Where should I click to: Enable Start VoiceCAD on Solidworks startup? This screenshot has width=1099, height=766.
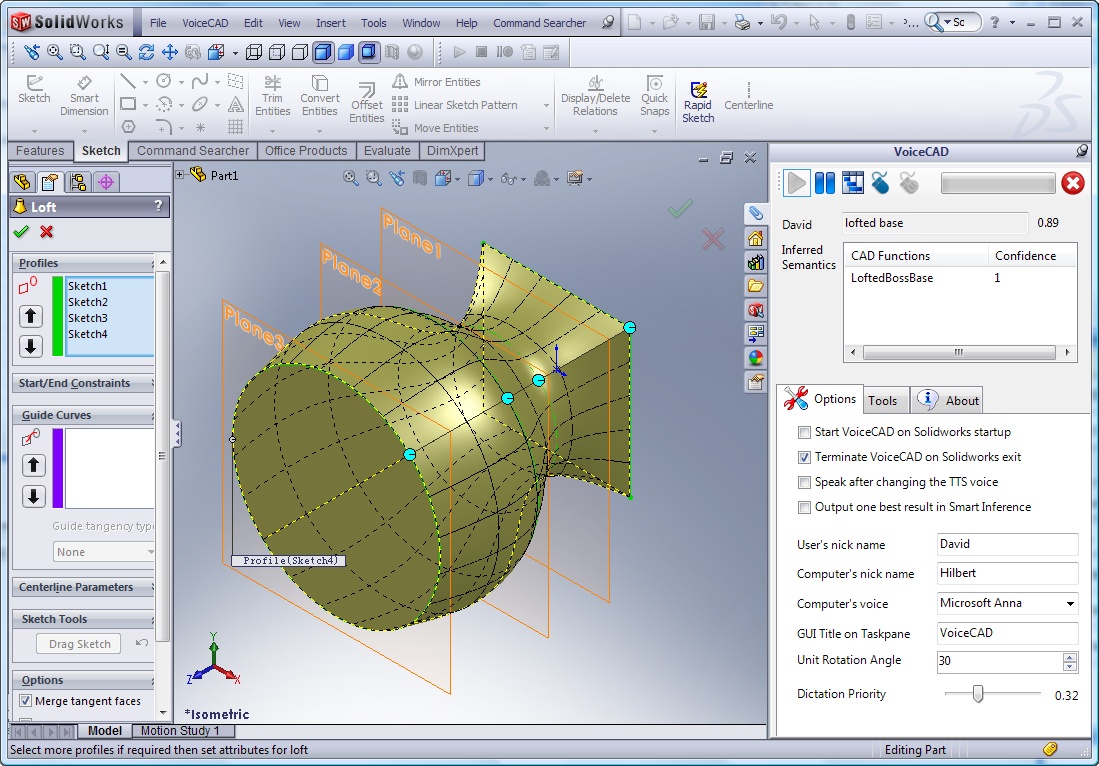click(804, 433)
